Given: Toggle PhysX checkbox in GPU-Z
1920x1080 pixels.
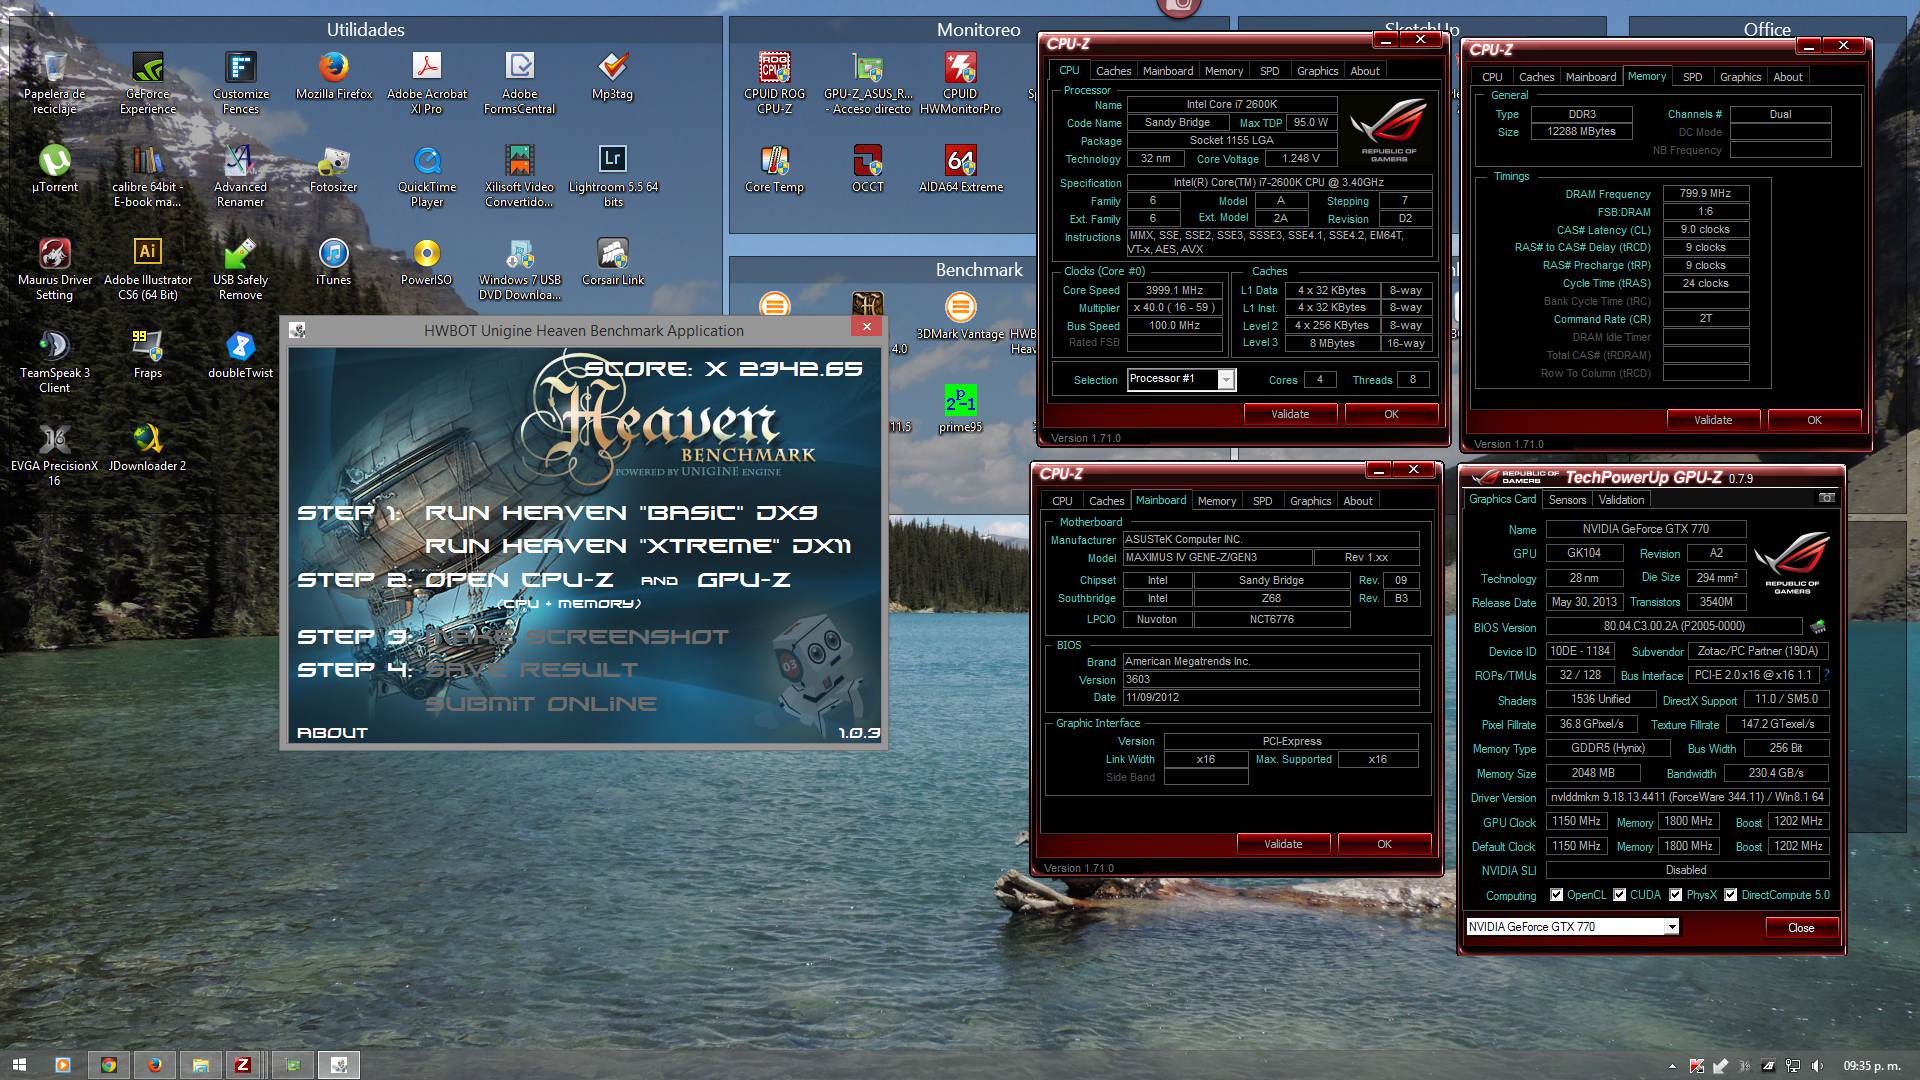Looking at the screenshot, I should 1675,895.
